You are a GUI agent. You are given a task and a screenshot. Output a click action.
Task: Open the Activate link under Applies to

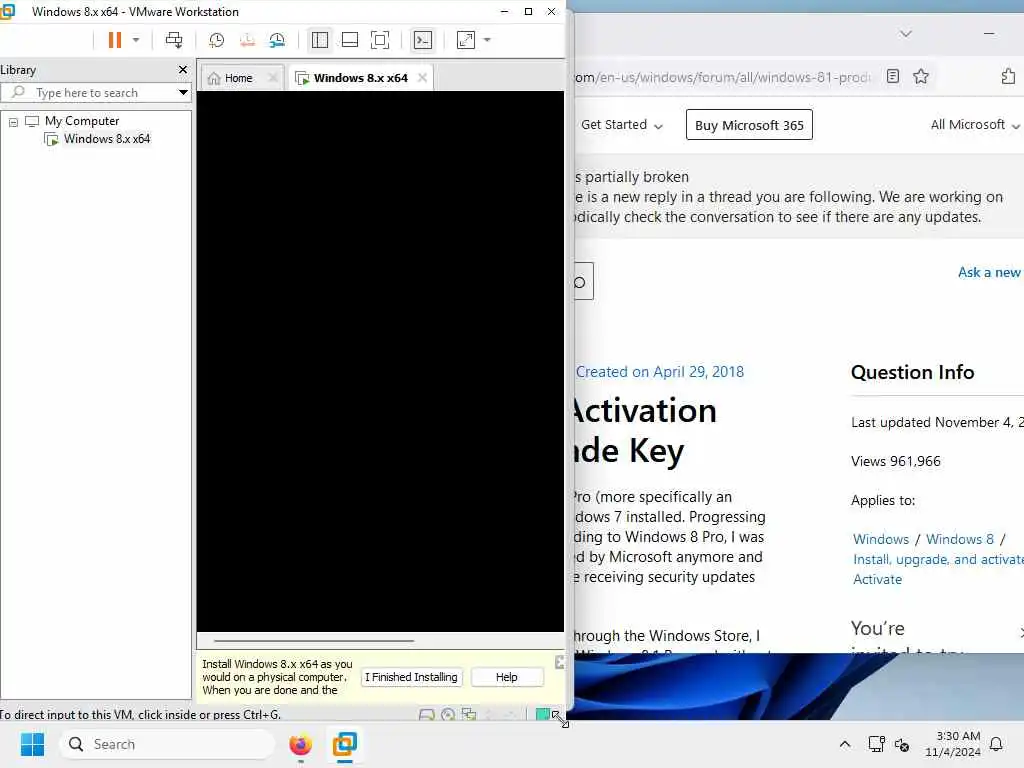(x=877, y=579)
